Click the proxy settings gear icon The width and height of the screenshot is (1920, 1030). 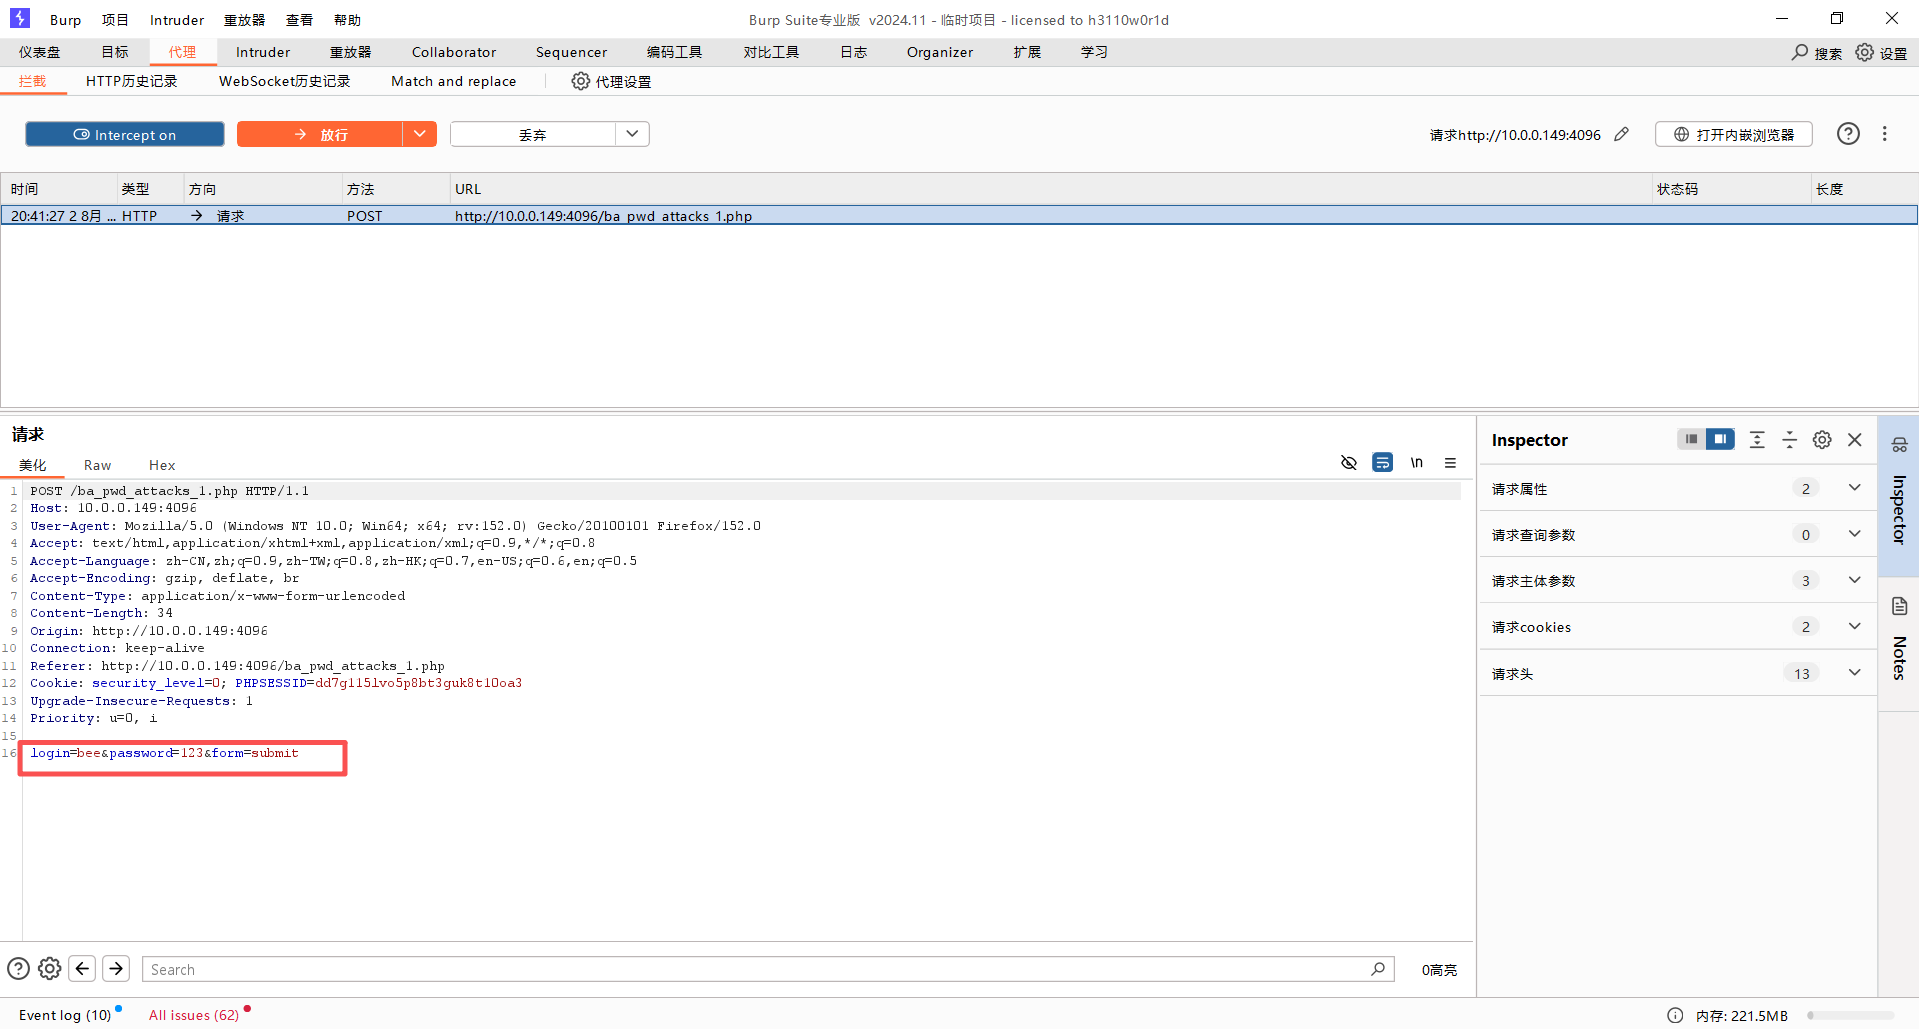tap(581, 81)
